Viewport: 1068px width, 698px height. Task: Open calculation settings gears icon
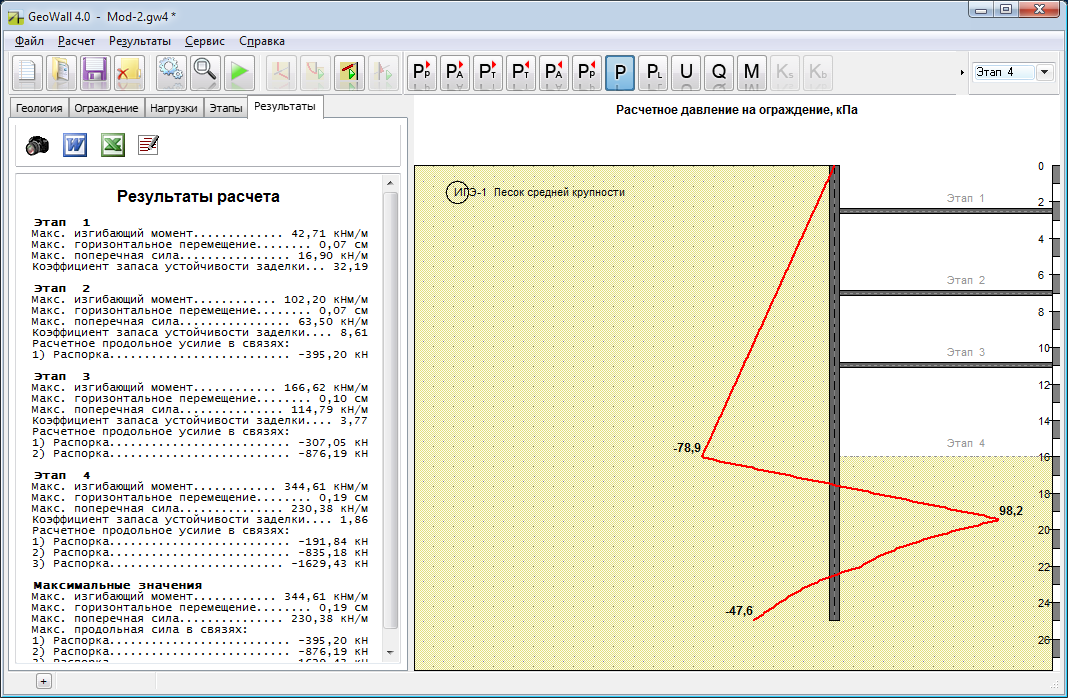(172, 72)
